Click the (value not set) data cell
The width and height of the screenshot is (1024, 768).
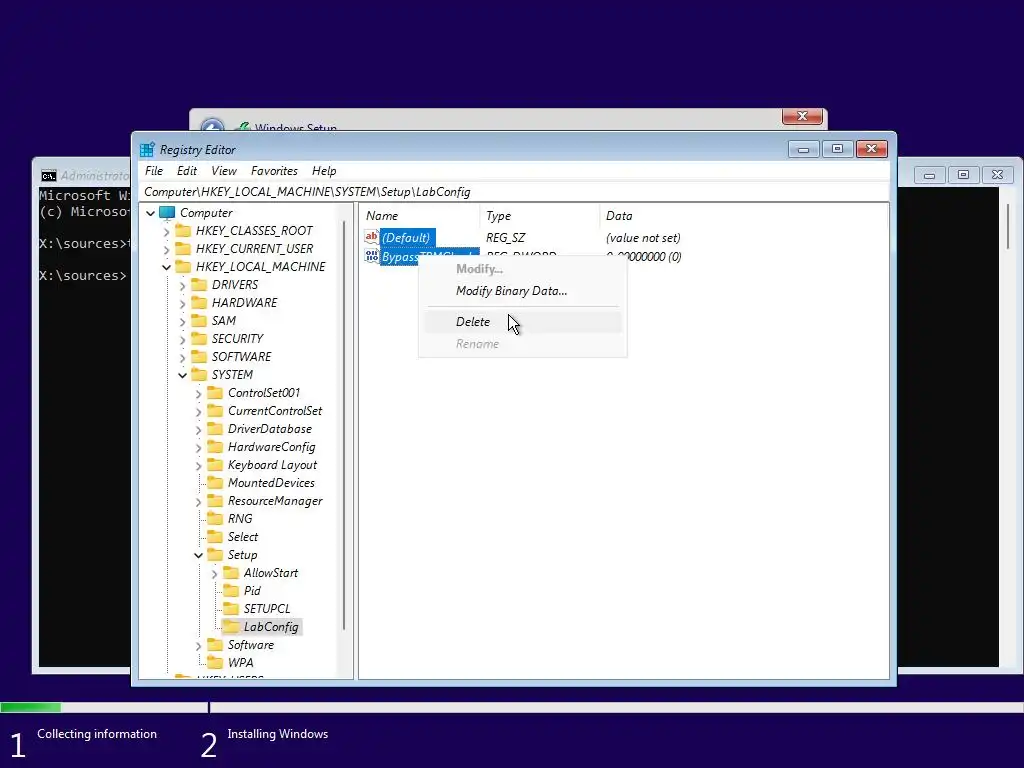pos(643,238)
